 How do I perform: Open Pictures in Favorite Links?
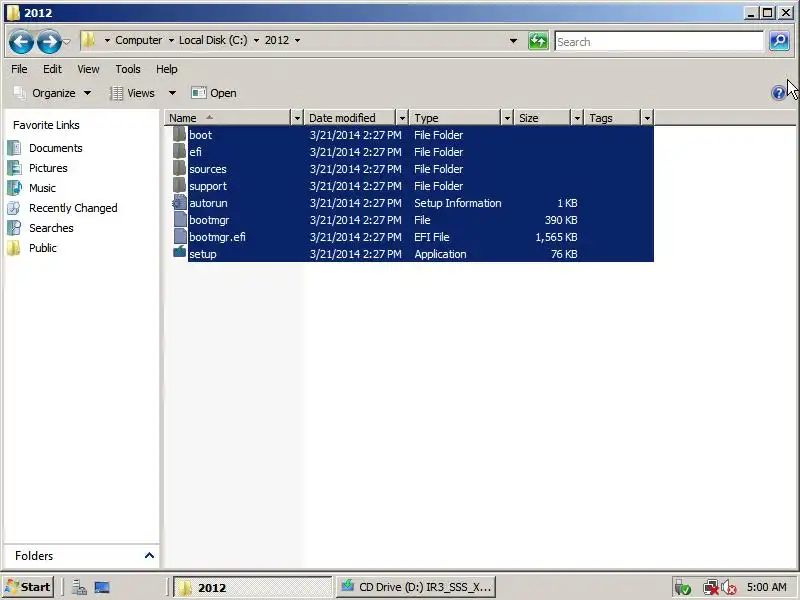pos(48,168)
